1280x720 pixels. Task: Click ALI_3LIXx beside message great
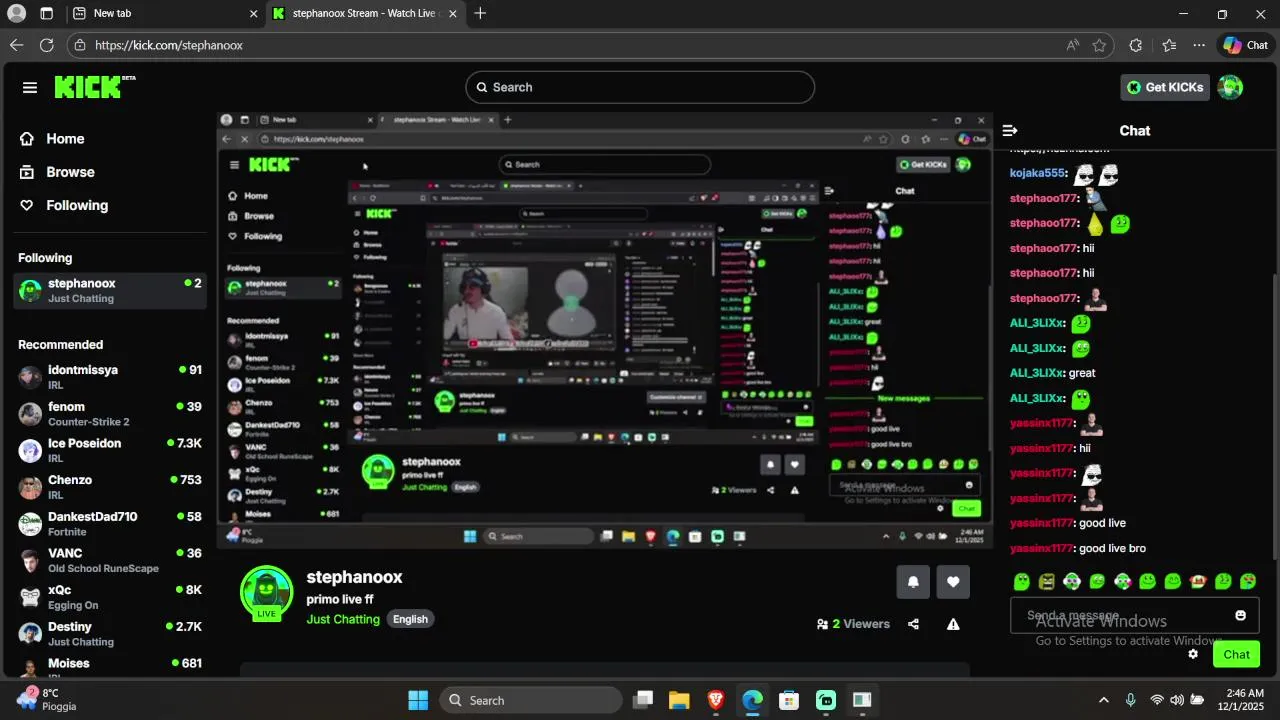(1037, 373)
